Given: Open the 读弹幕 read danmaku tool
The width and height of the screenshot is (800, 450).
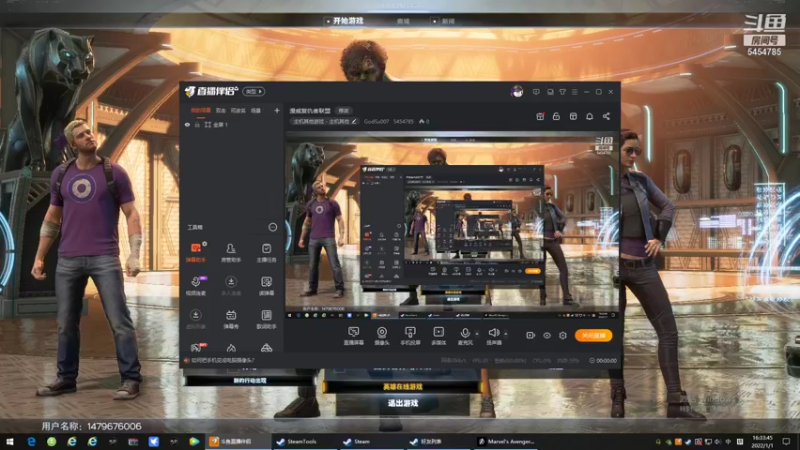Looking at the screenshot, I should [266, 286].
